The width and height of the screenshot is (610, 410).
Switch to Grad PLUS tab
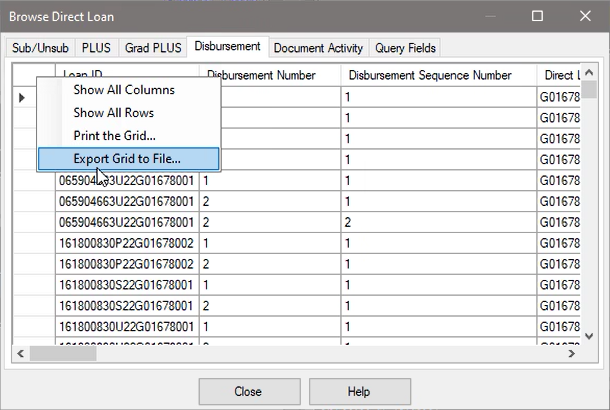pyautogui.click(x=152, y=47)
